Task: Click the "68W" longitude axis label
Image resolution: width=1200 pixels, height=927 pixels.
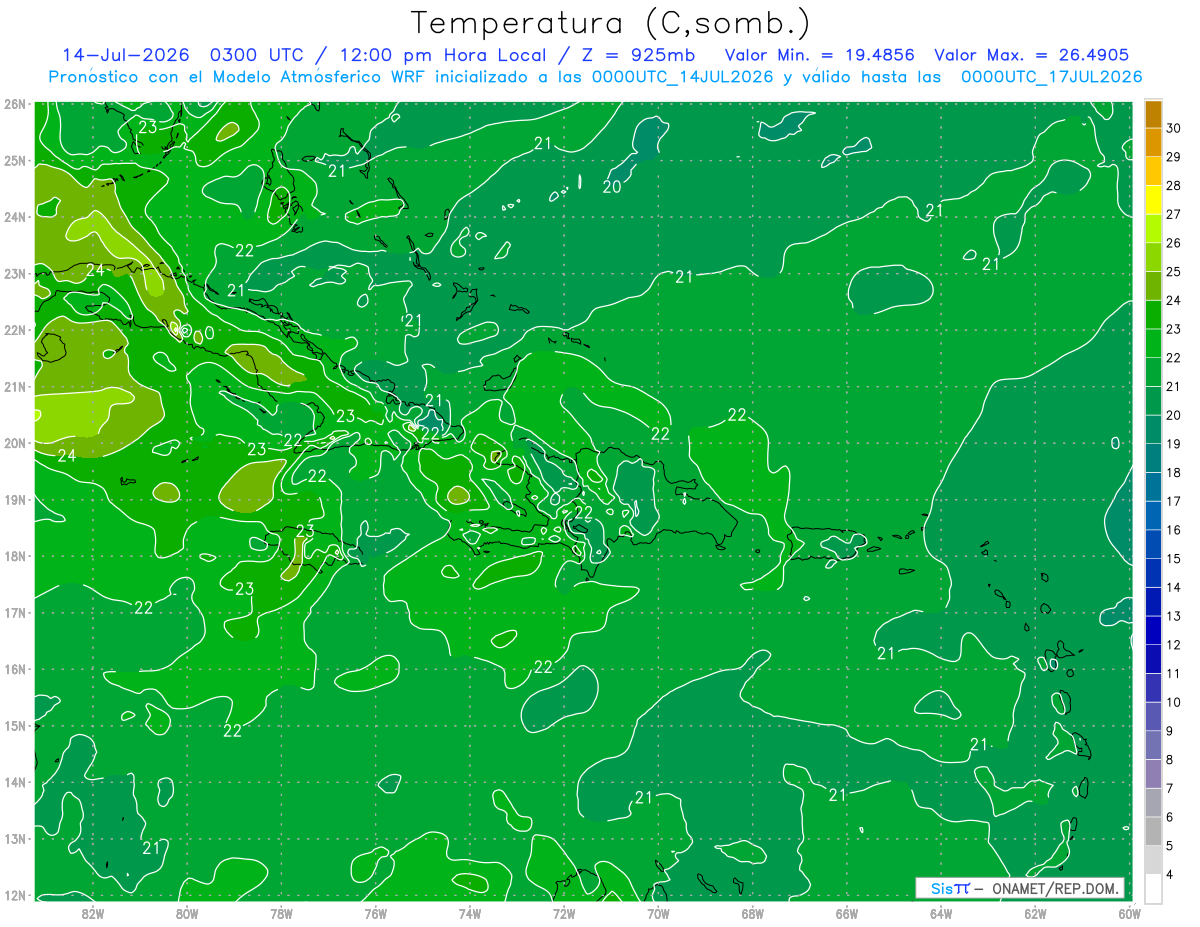Action: (752, 912)
